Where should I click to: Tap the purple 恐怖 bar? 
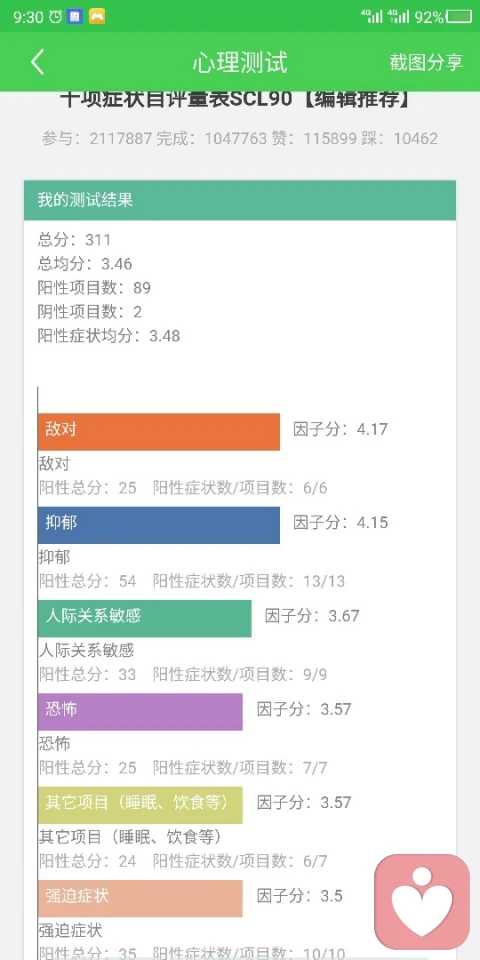tap(140, 711)
